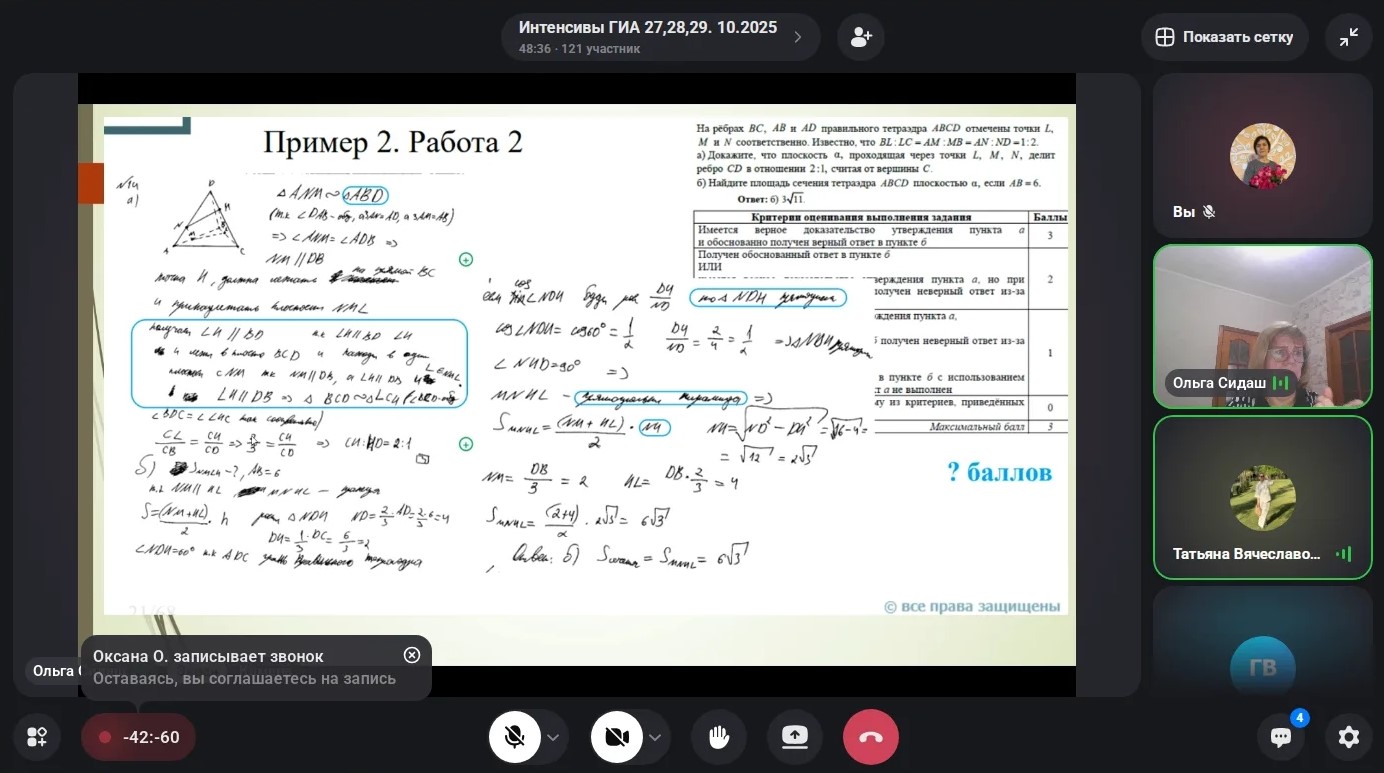Expand microphone options arrow

553,738
